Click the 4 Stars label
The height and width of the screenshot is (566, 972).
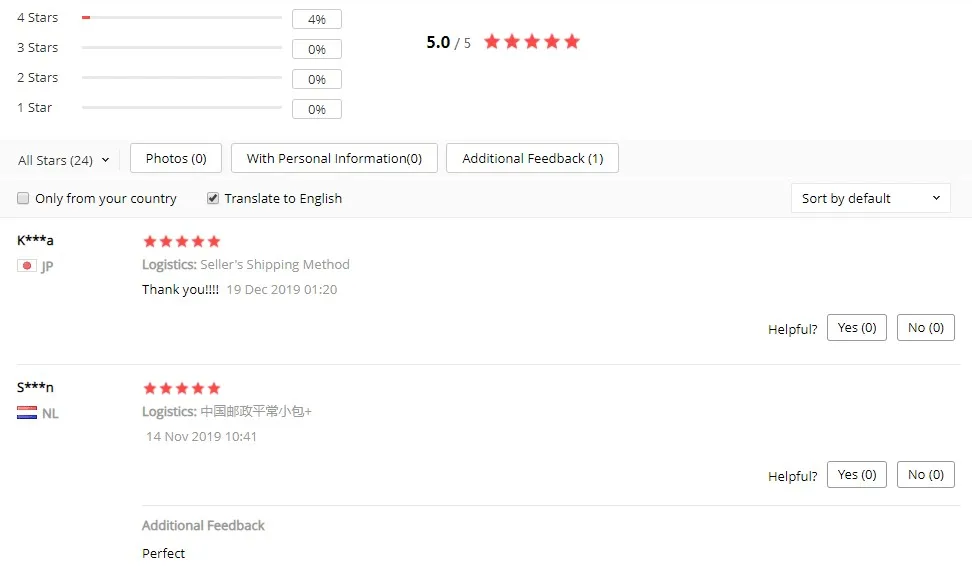pos(38,17)
